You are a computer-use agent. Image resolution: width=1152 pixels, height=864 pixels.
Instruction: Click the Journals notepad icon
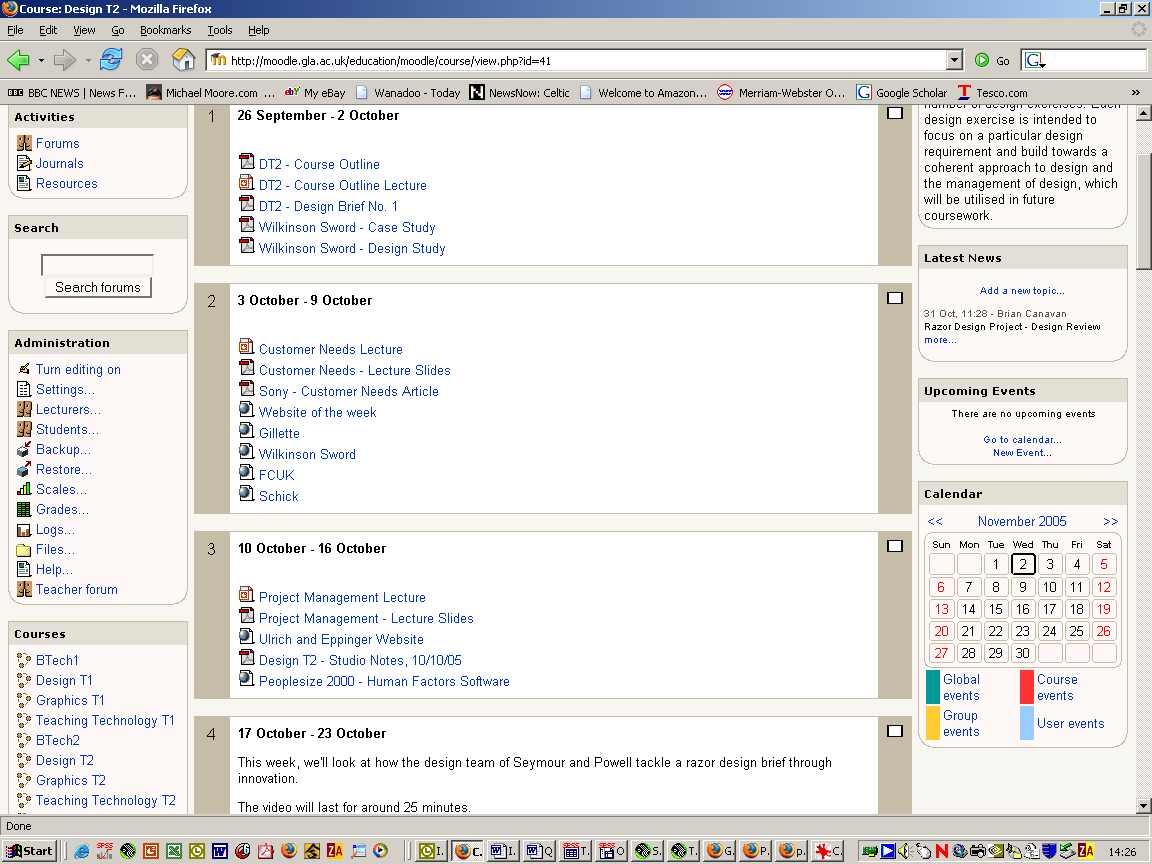click(24, 163)
